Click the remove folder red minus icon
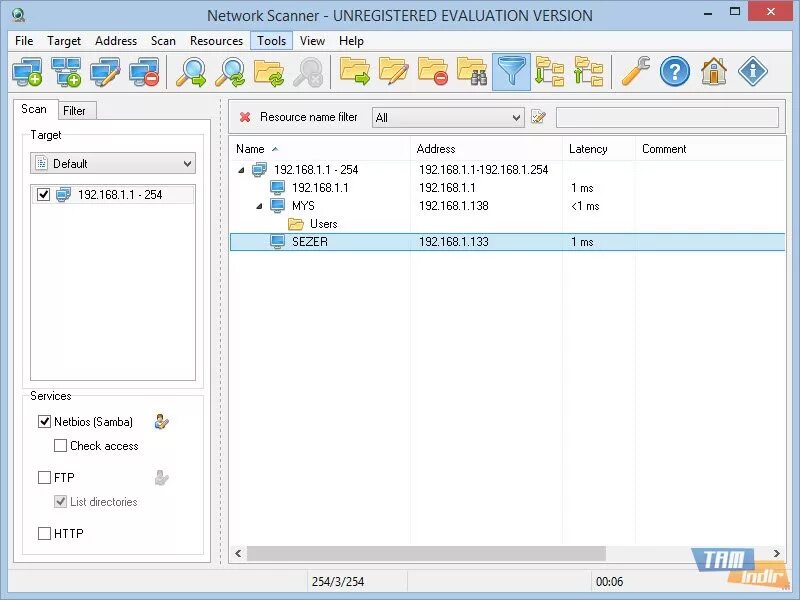The height and width of the screenshot is (600, 800). click(433, 71)
